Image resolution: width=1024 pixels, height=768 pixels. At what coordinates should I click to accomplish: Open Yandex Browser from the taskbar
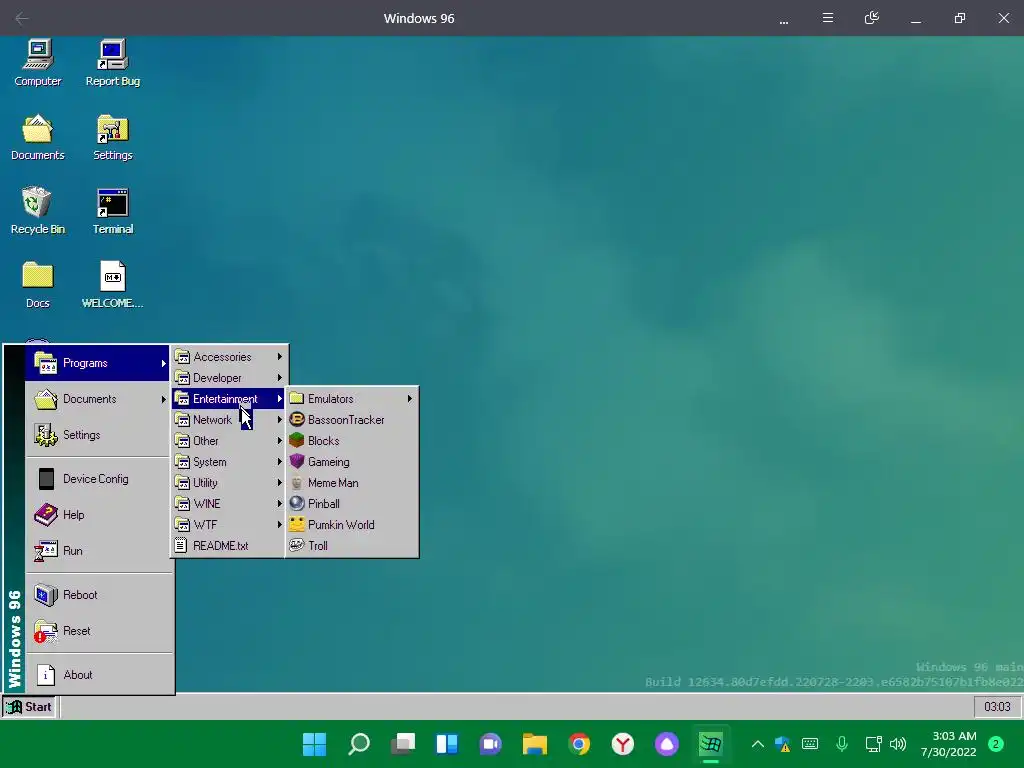[x=622, y=744]
